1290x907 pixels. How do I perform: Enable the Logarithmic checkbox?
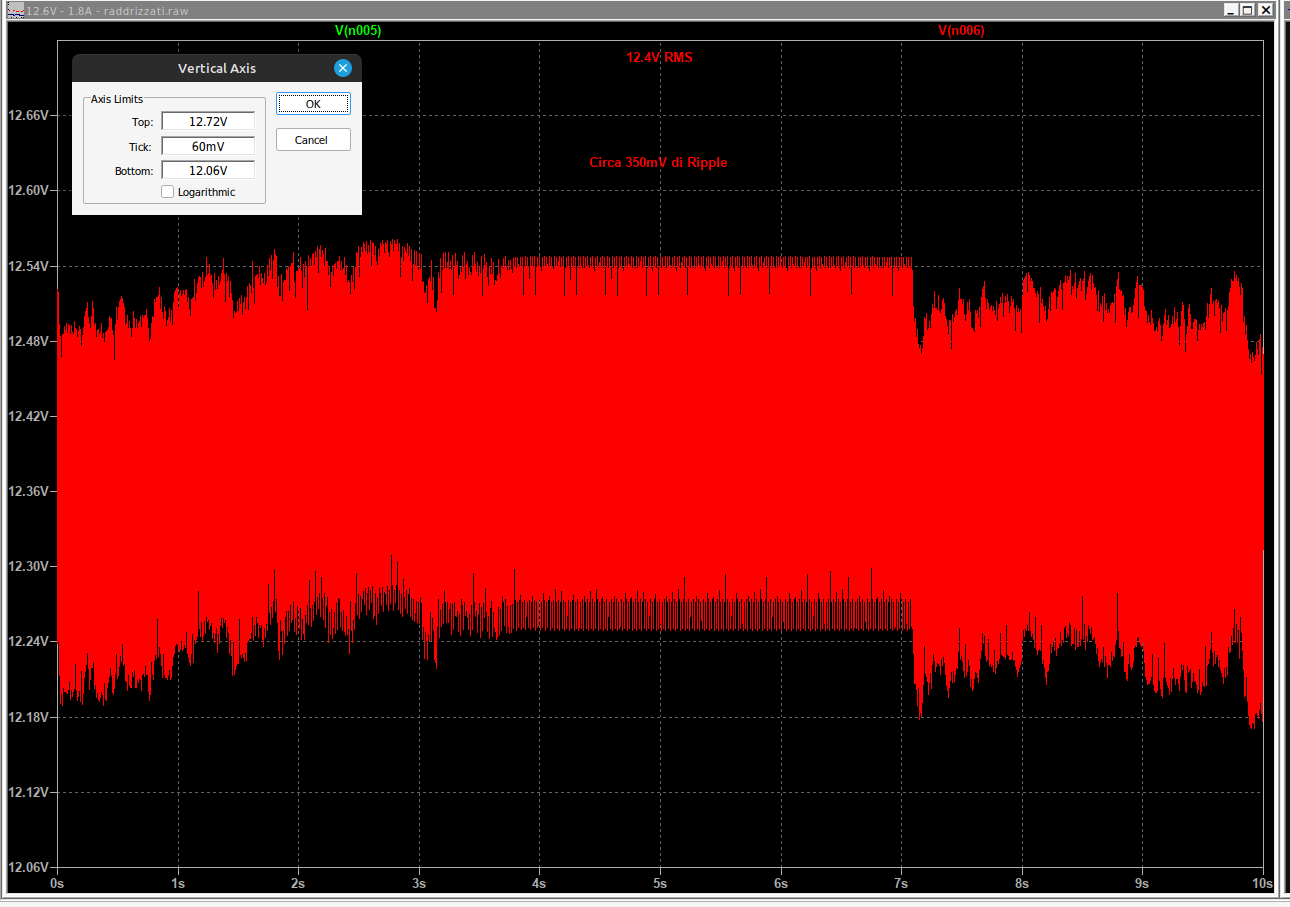[168, 192]
